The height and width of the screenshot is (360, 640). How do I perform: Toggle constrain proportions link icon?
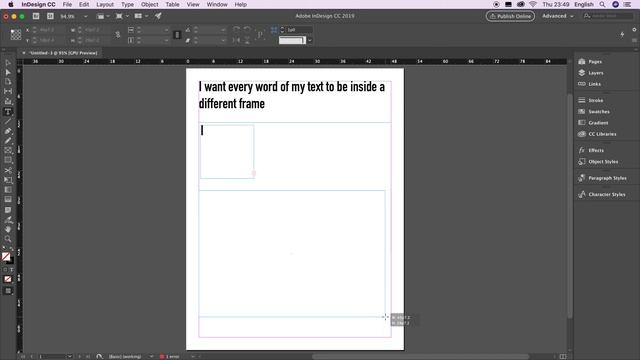[118, 35]
